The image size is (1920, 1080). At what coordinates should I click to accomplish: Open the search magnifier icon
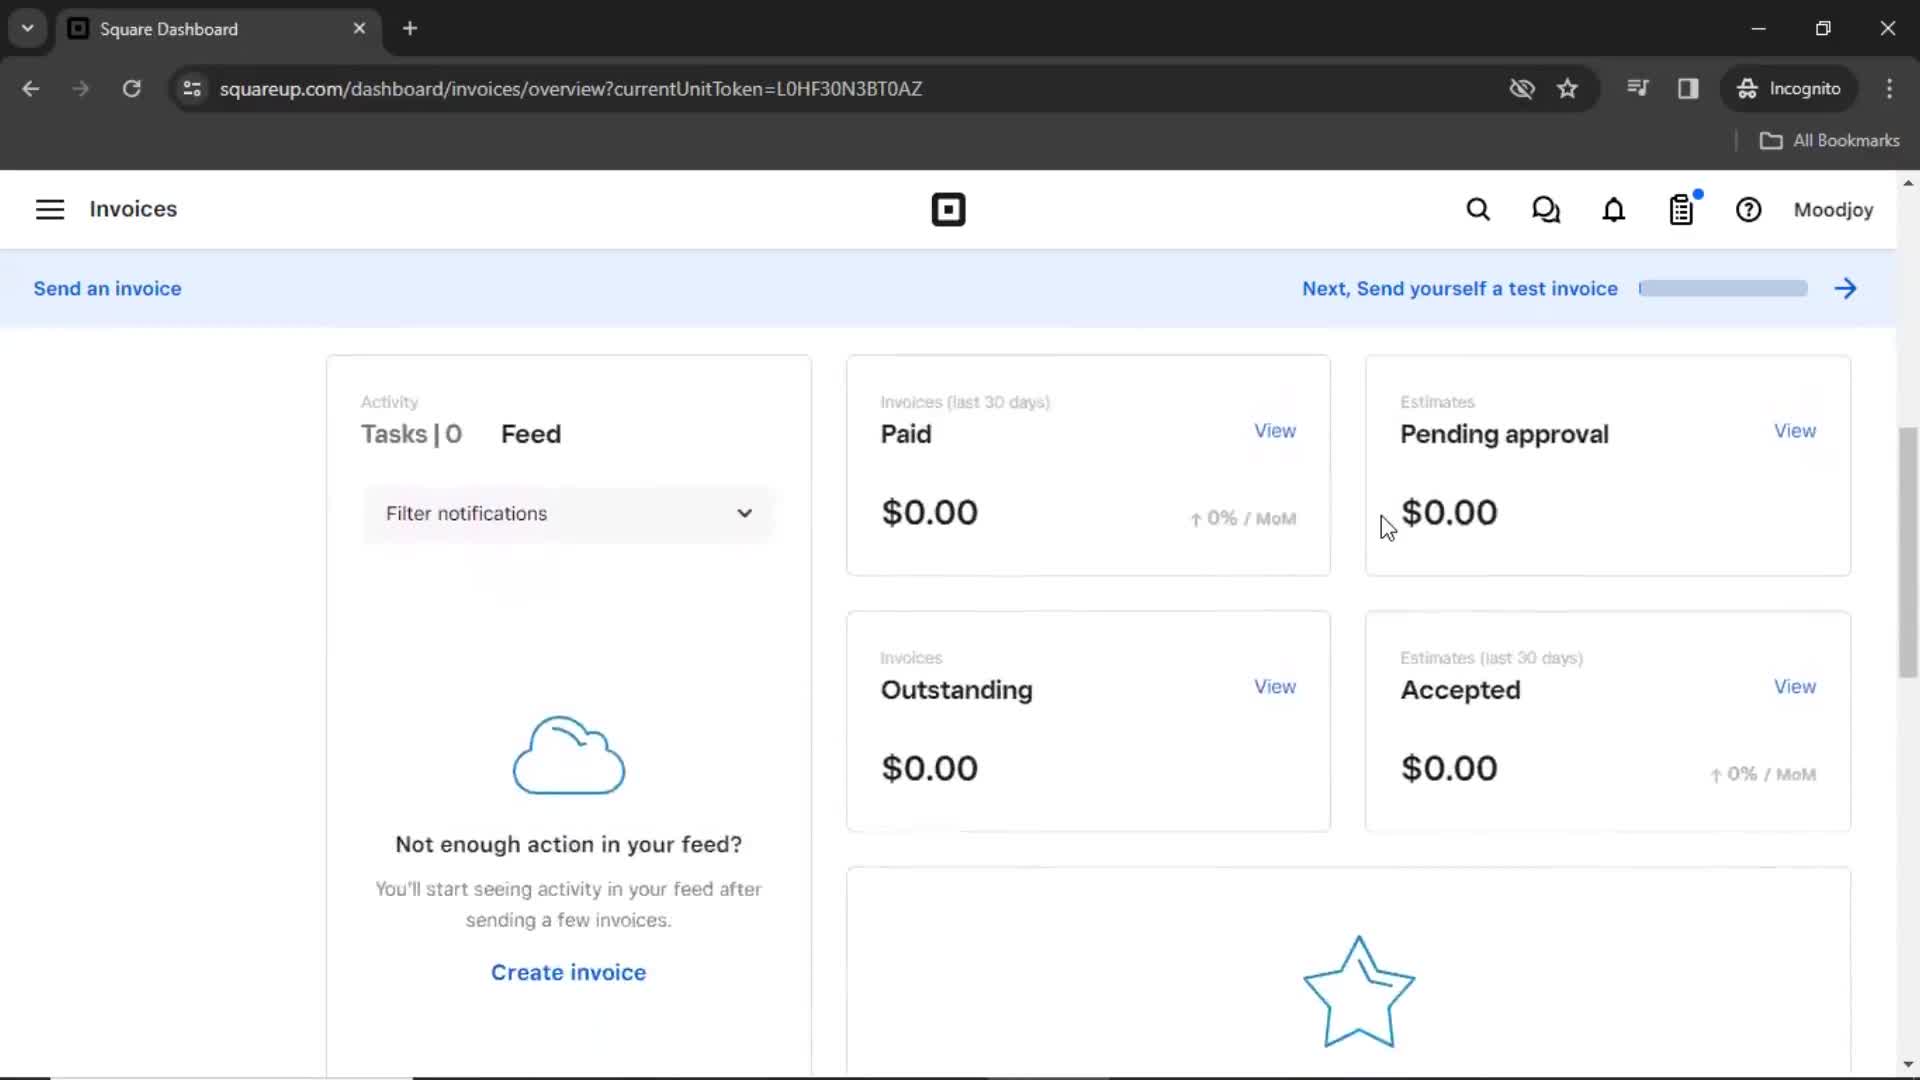(x=1478, y=209)
